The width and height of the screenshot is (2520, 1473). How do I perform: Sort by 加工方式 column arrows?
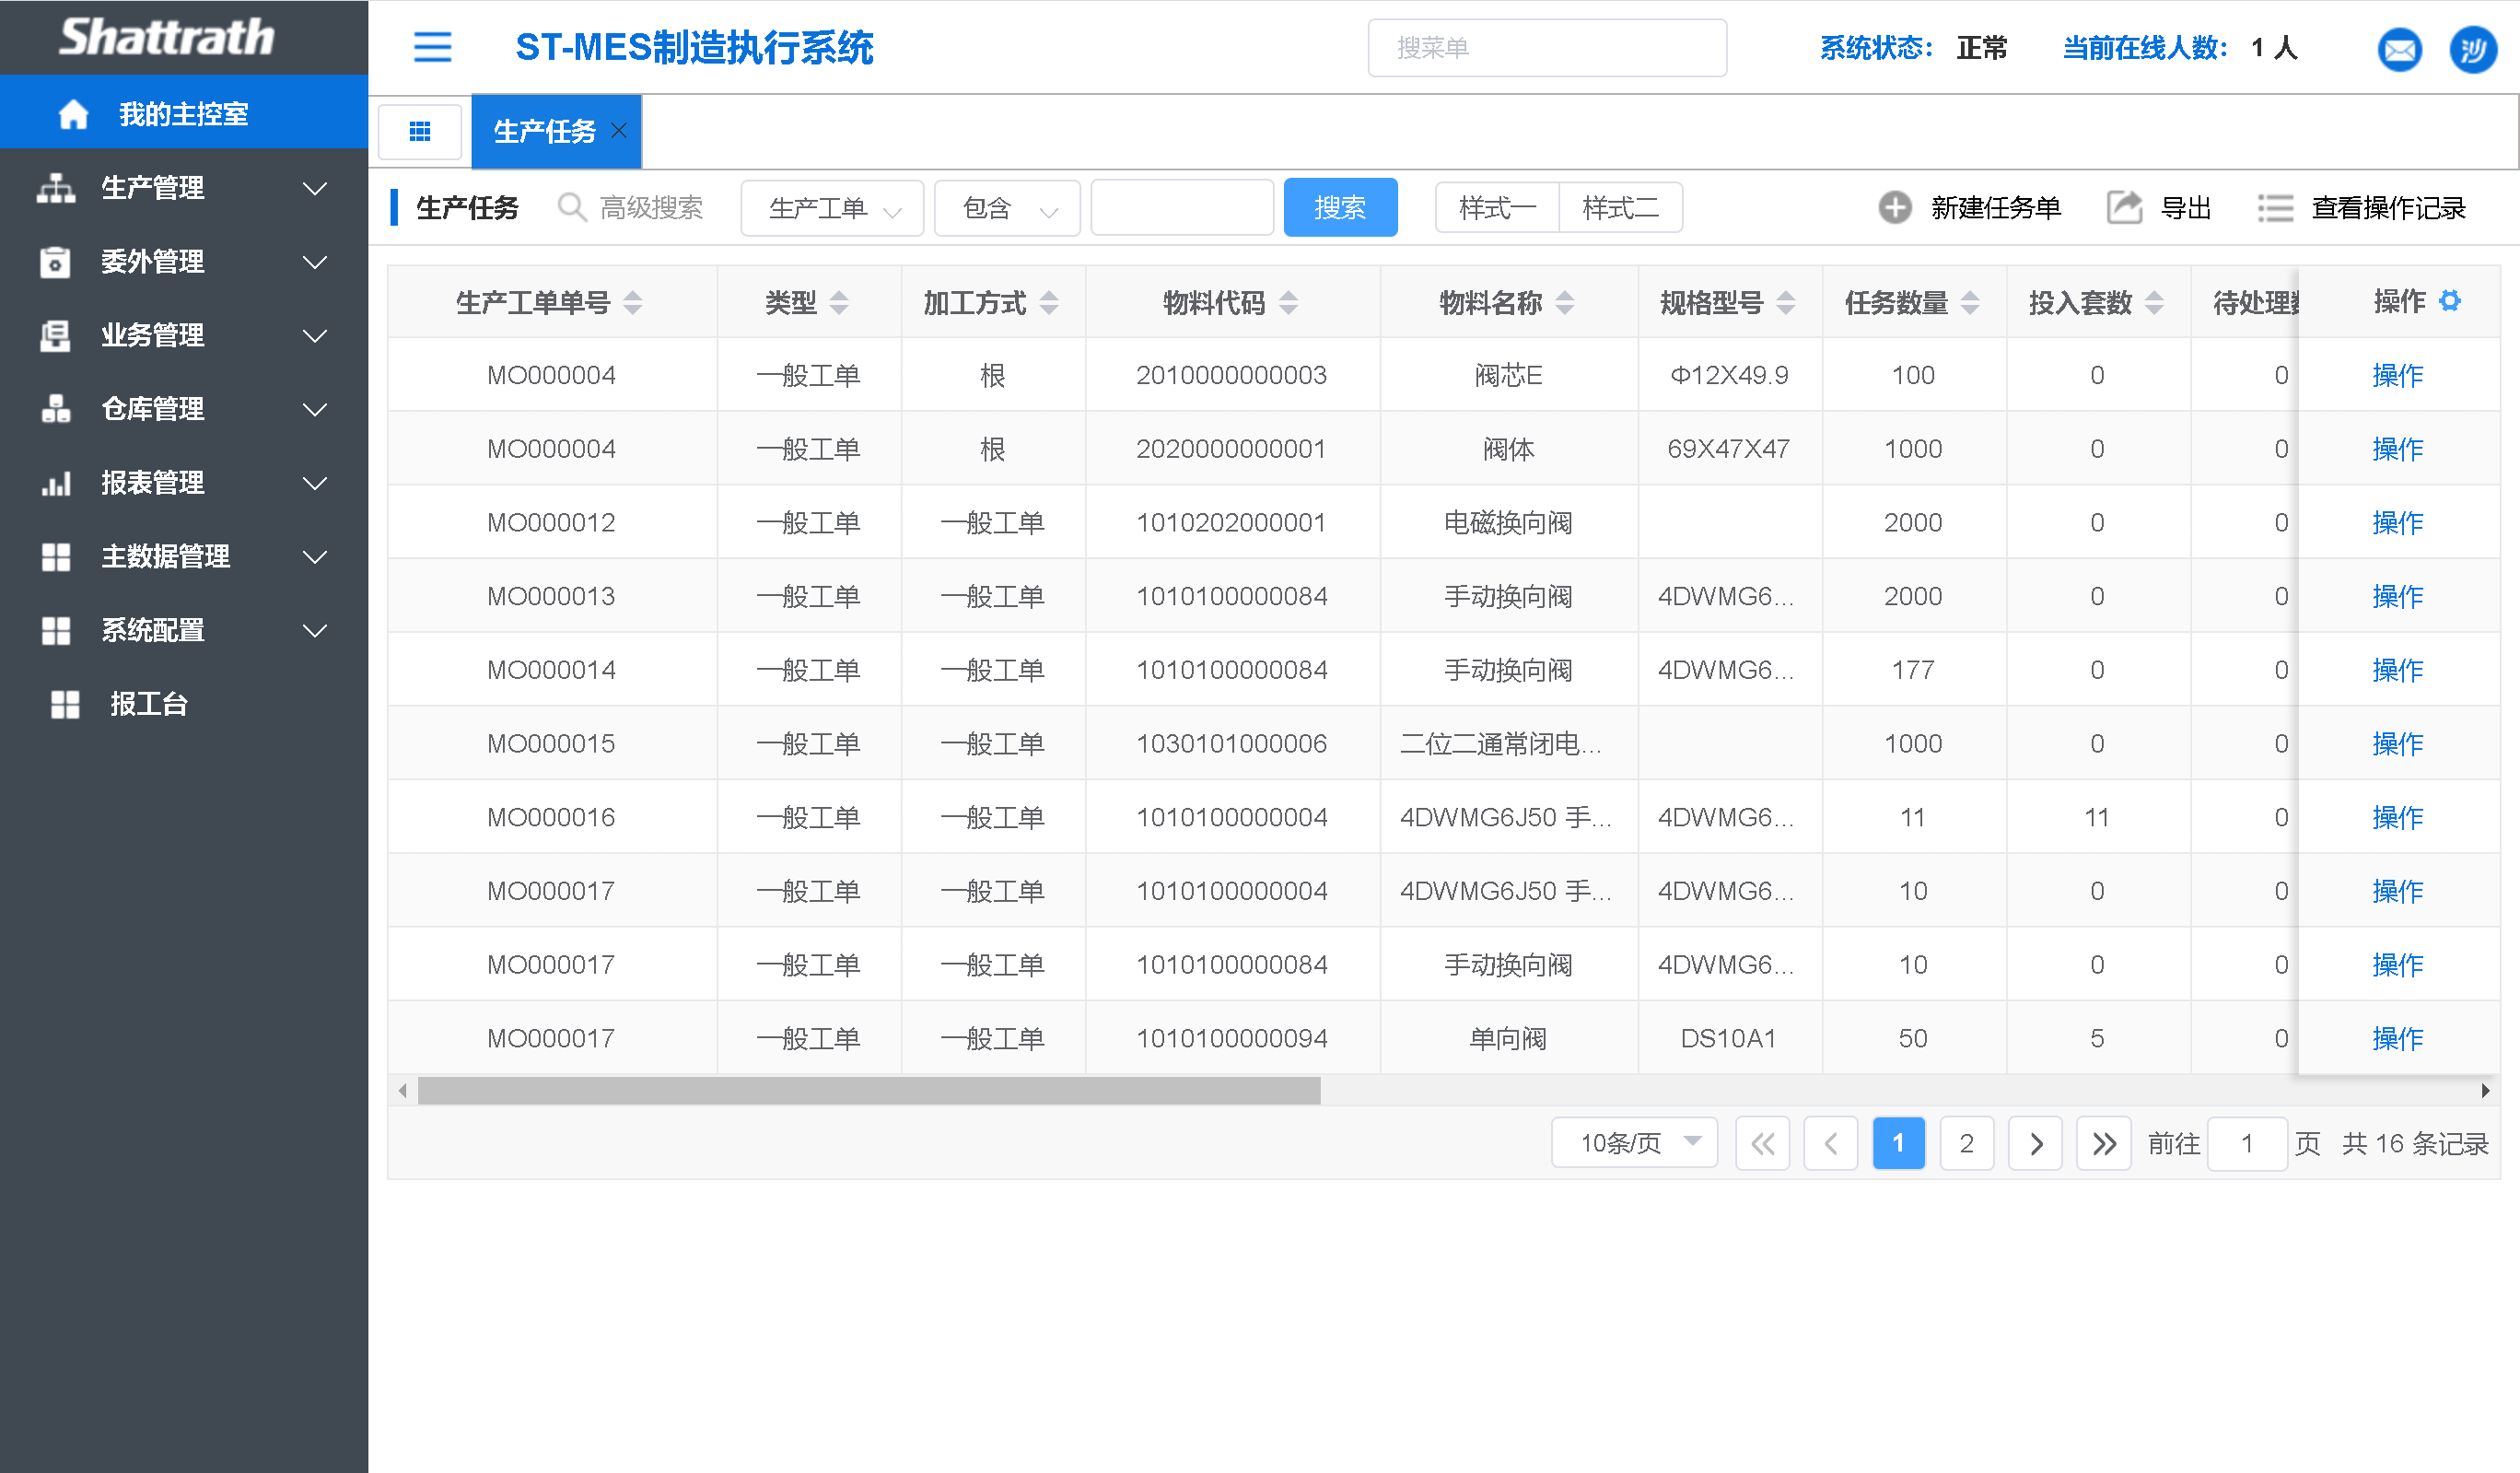[1049, 302]
